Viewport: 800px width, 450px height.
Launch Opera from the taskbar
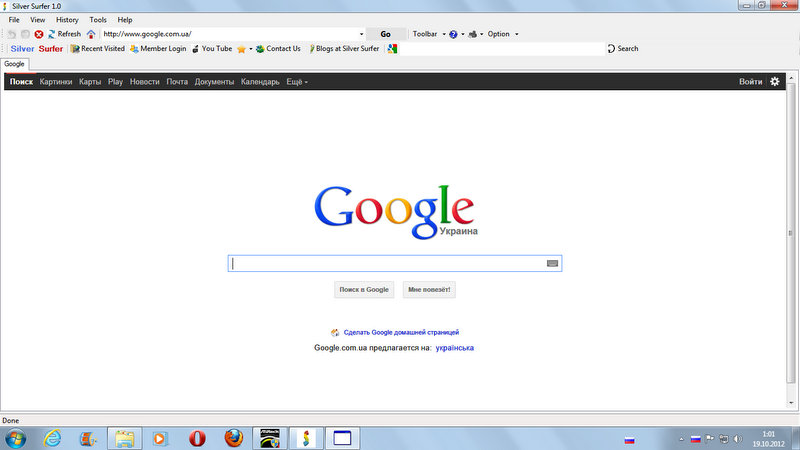[x=197, y=439]
